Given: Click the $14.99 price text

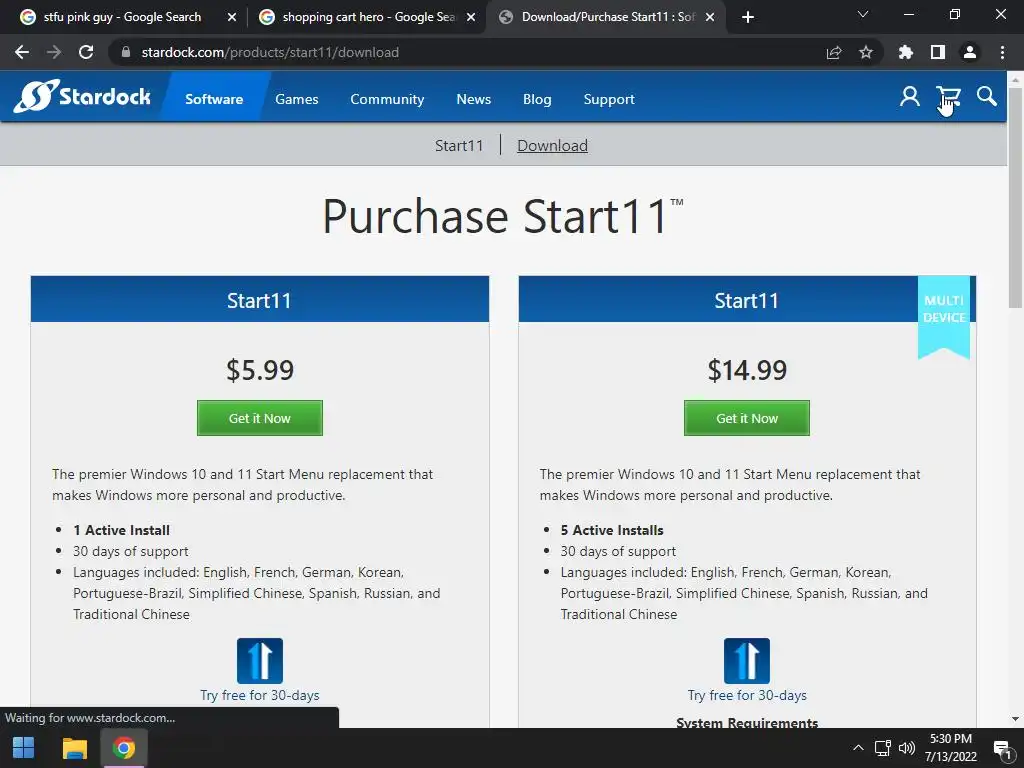Looking at the screenshot, I should [747, 370].
